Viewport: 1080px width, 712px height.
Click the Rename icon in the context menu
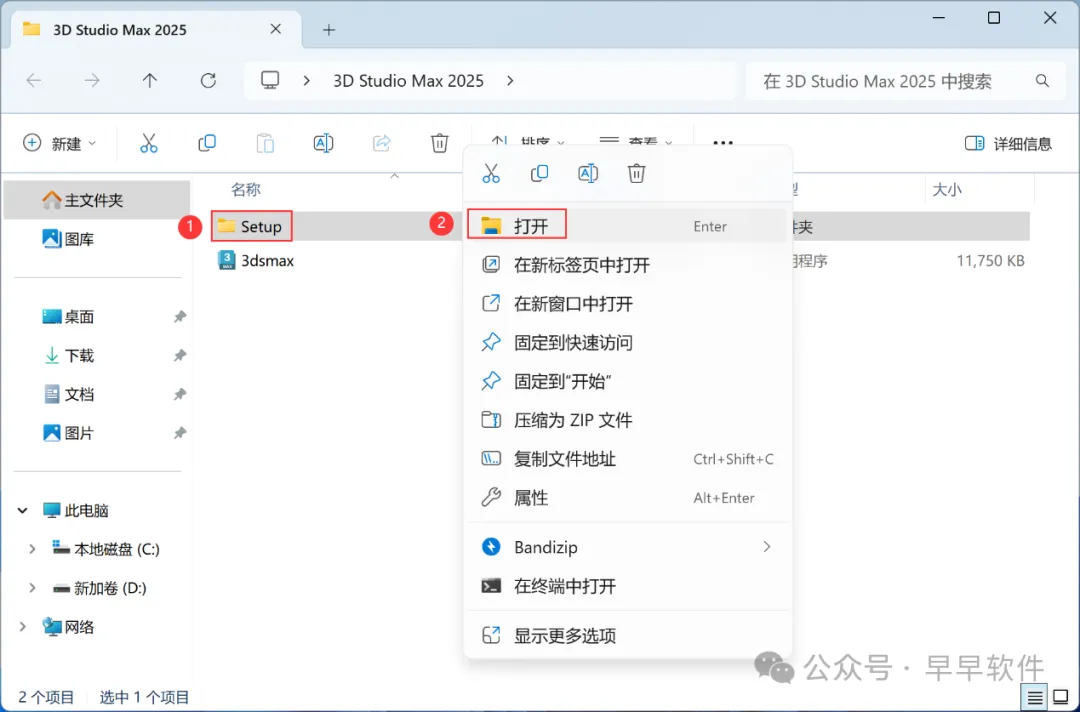point(588,174)
